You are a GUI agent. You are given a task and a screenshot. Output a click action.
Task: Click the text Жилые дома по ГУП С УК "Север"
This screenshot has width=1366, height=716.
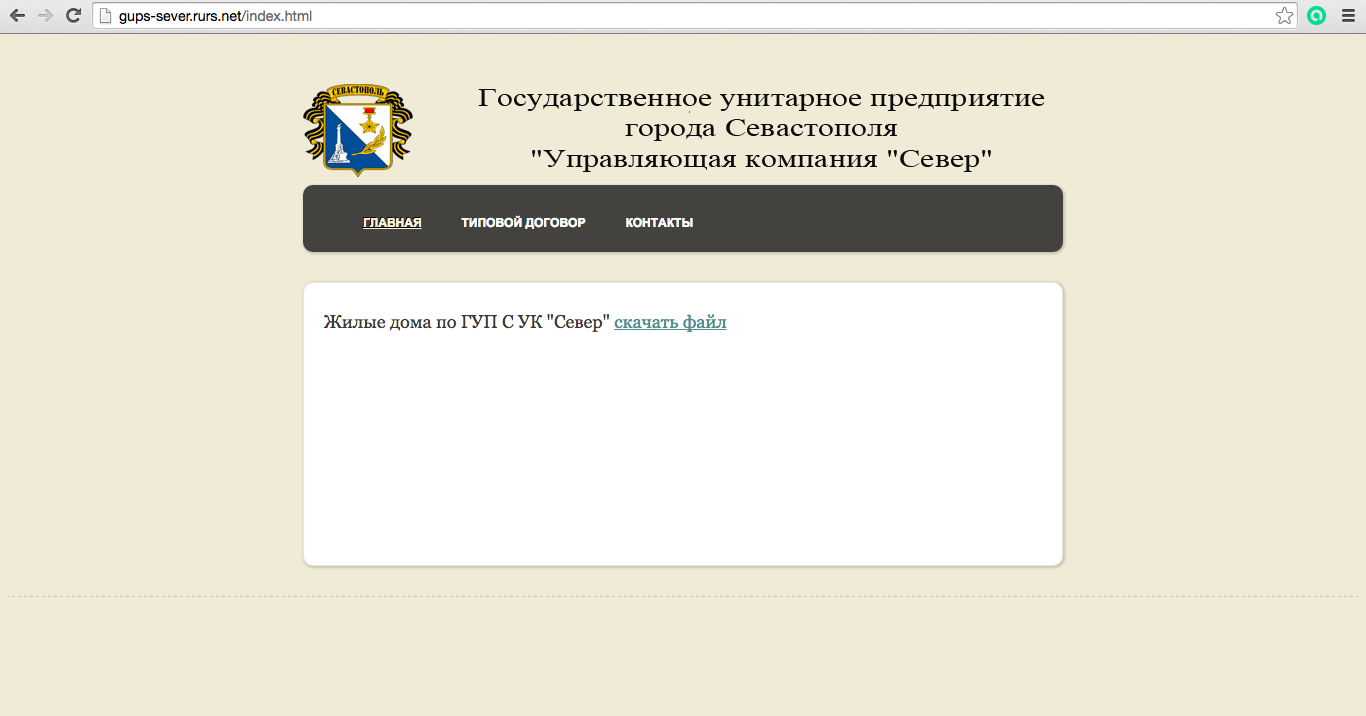pyautogui.click(x=466, y=322)
